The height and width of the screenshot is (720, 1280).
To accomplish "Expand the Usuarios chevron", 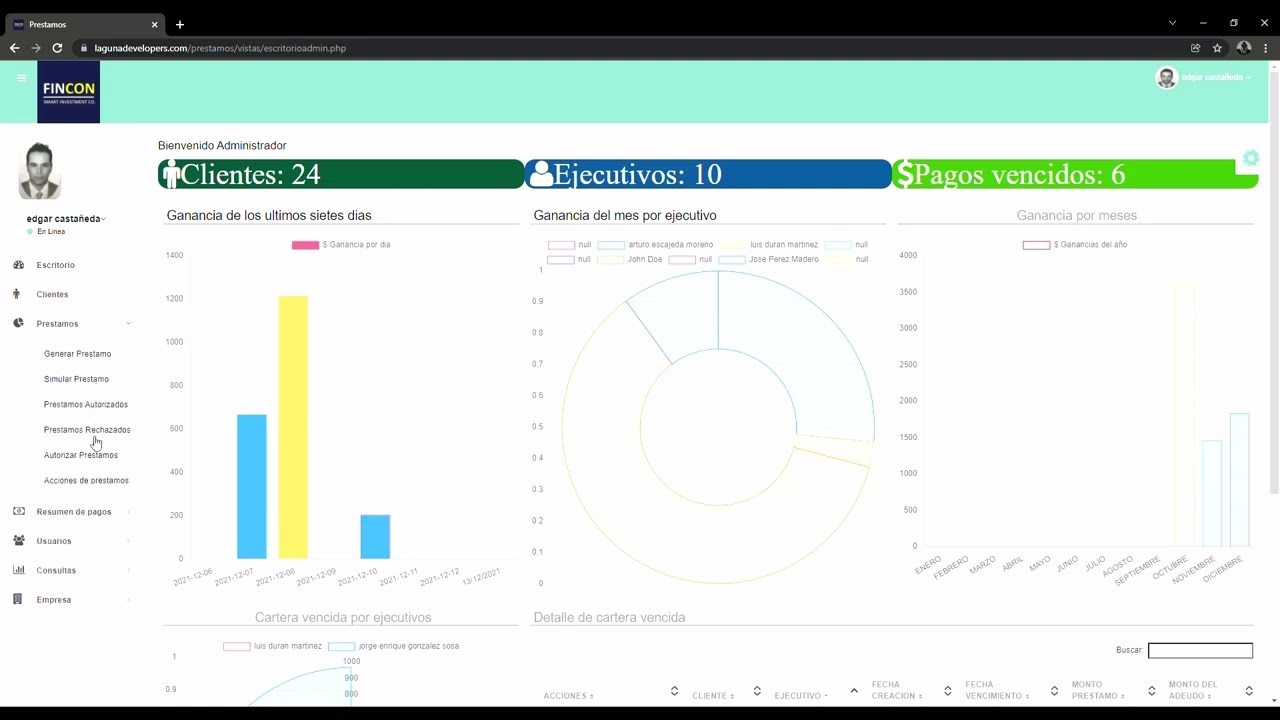I will pyautogui.click(x=128, y=541).
